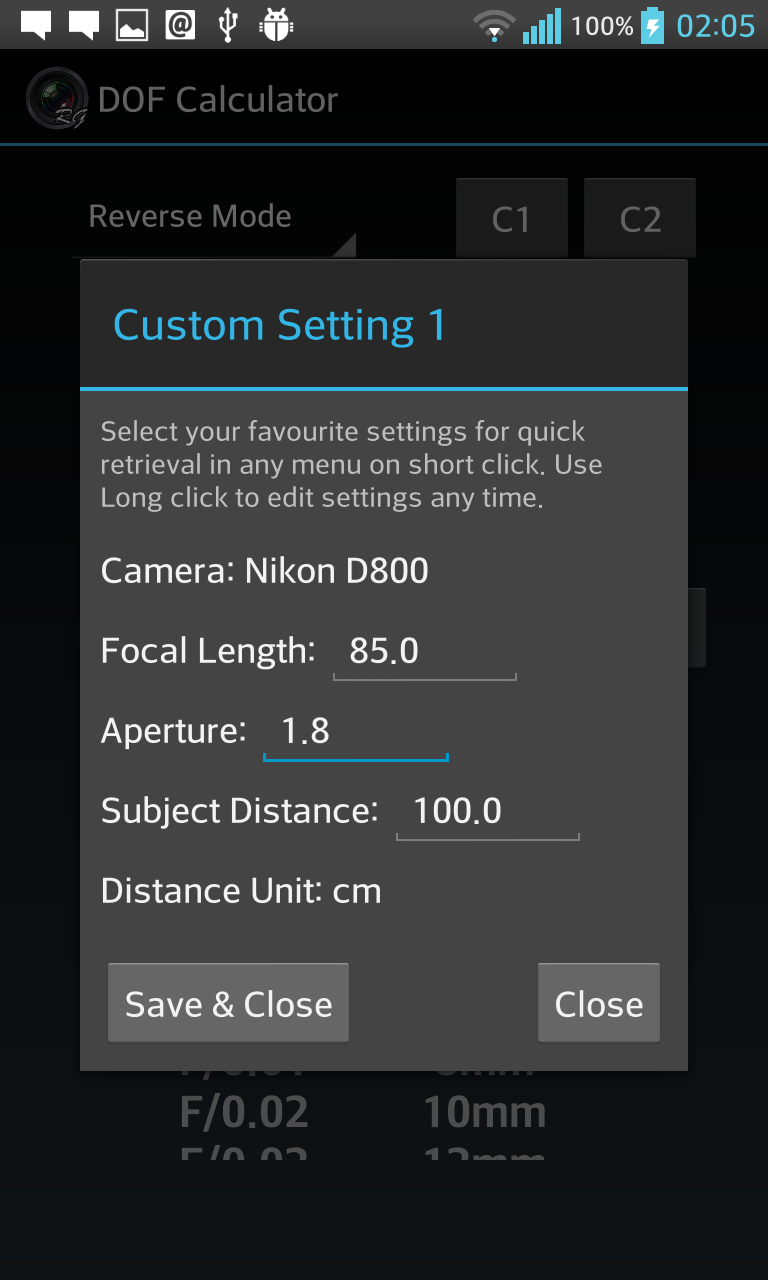Screen dimensions: 768x1280
Task: Tap the email @ notification icon
Action: pos(181,25)
